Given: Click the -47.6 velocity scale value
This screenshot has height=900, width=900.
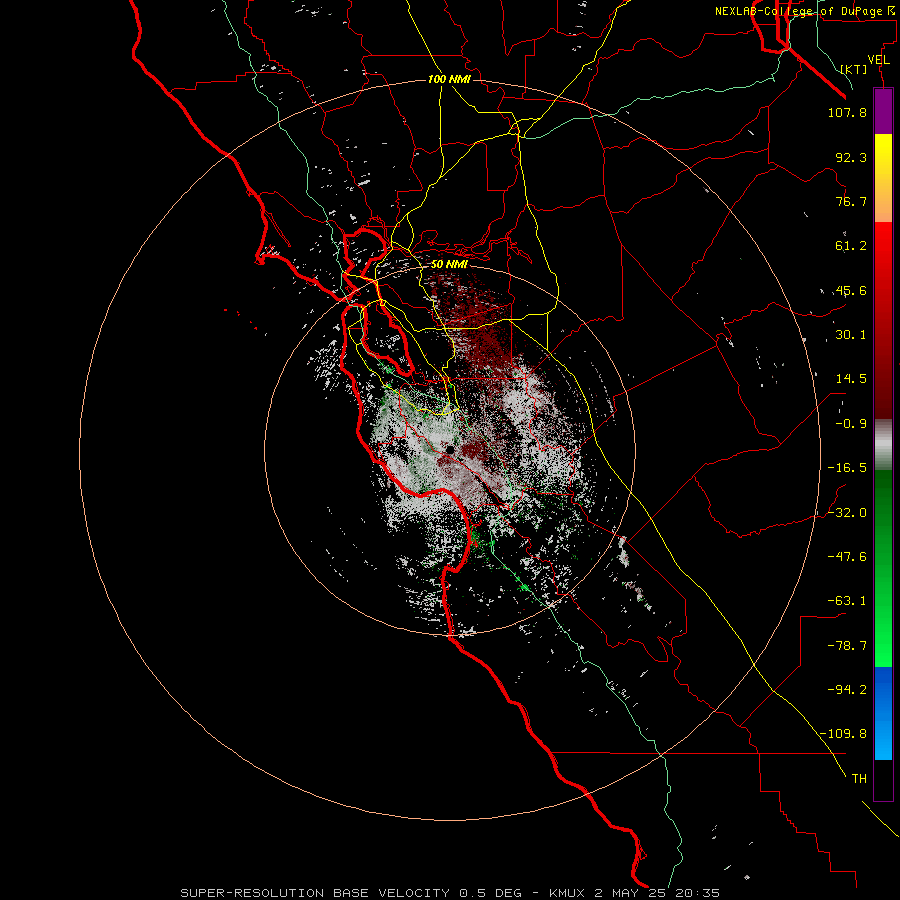Looking at the screenshot, I should [x=847, y=557].
